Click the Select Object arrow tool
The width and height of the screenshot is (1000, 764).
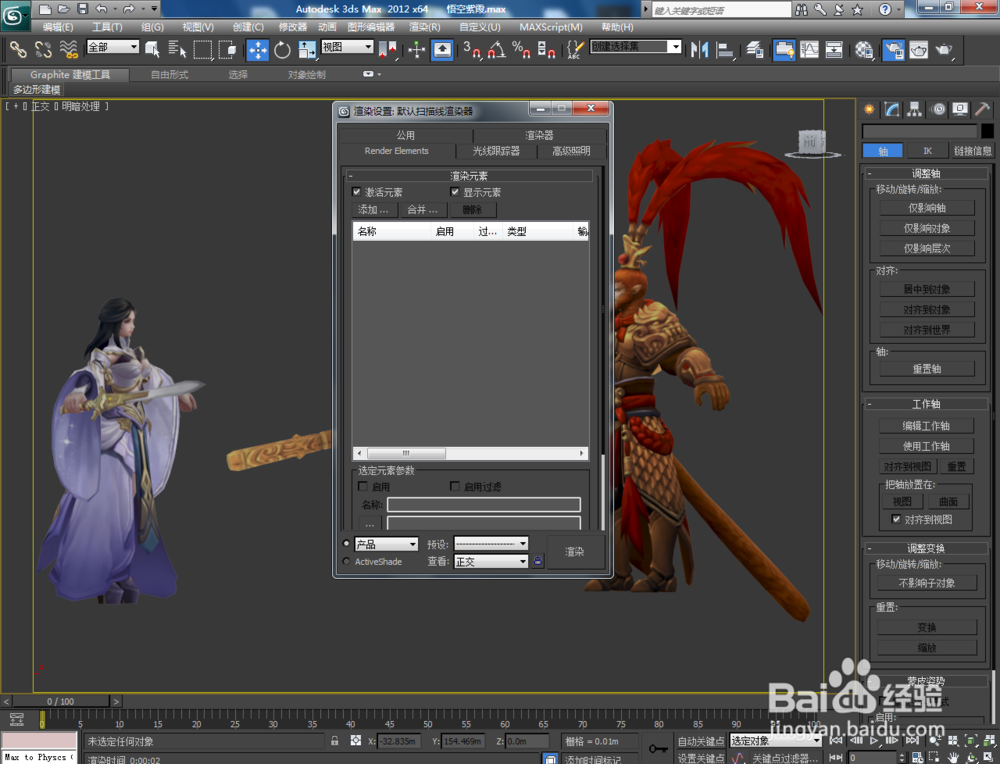[x=152, y=49]
